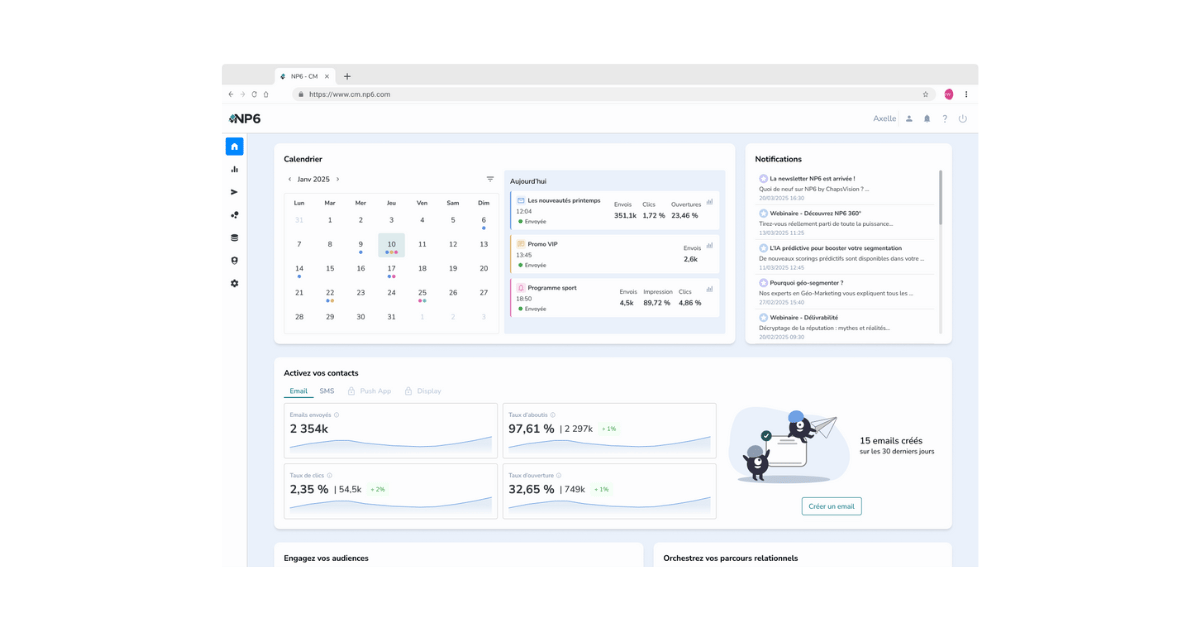The height and width of the screenshot is (630, 1200).
Task: Open the shield badge sidebar icon
Action: tap(234, 261)
